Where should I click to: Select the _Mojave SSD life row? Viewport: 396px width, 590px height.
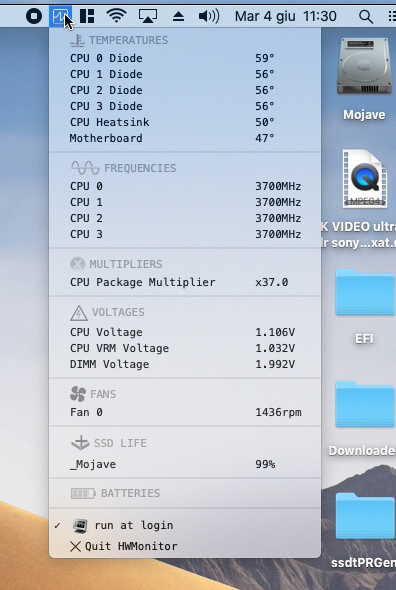185,464
